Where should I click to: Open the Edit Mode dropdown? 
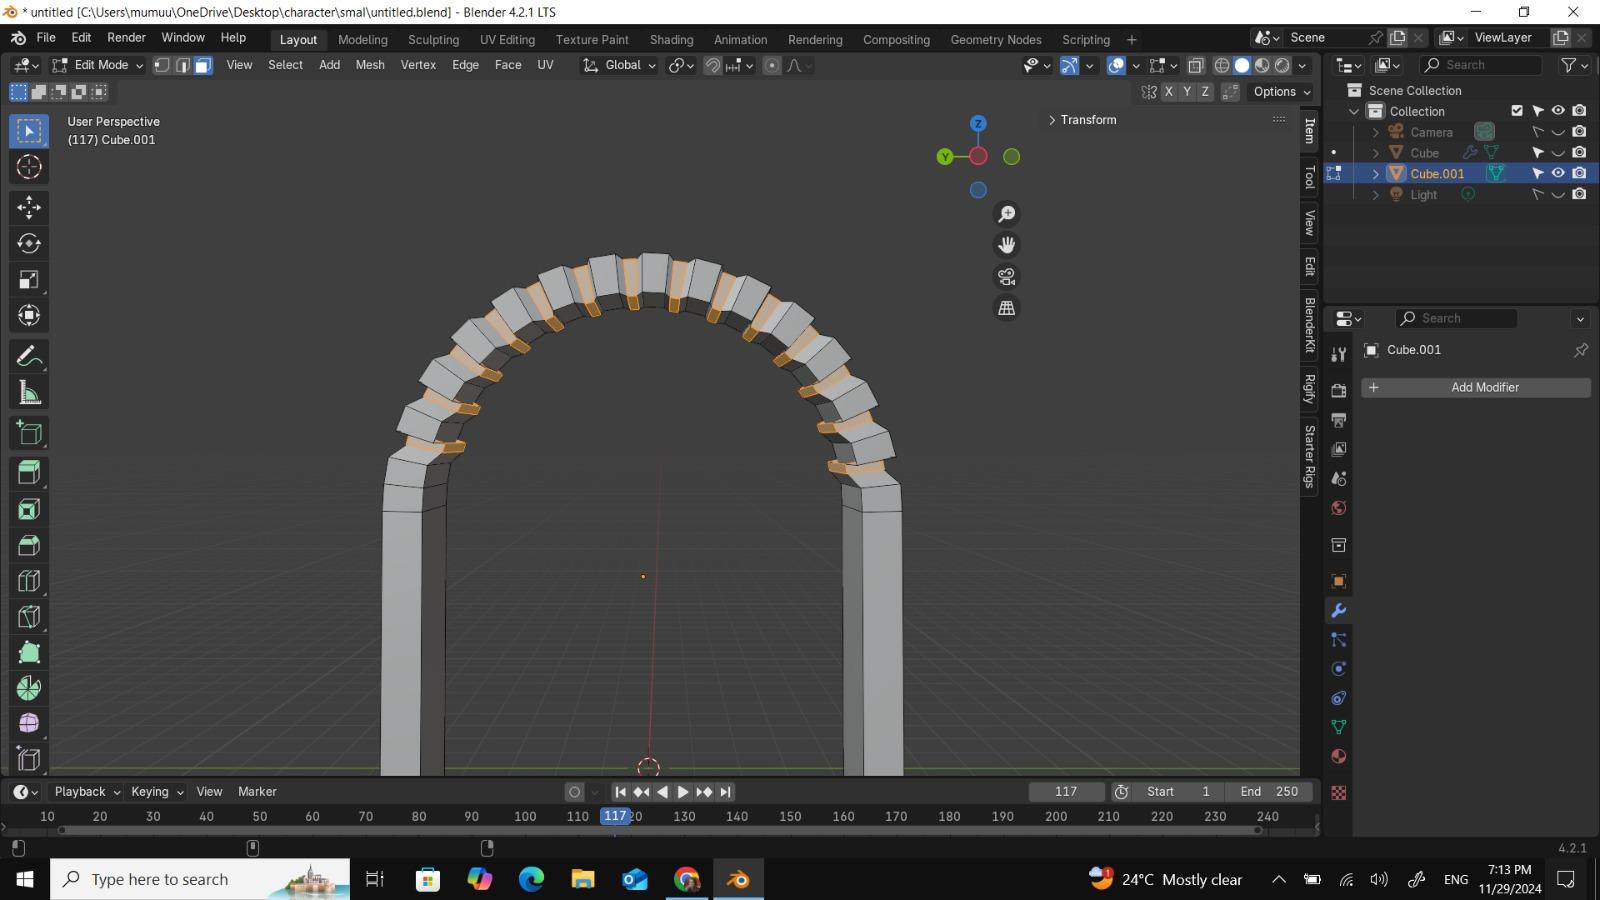click(98, 65)
